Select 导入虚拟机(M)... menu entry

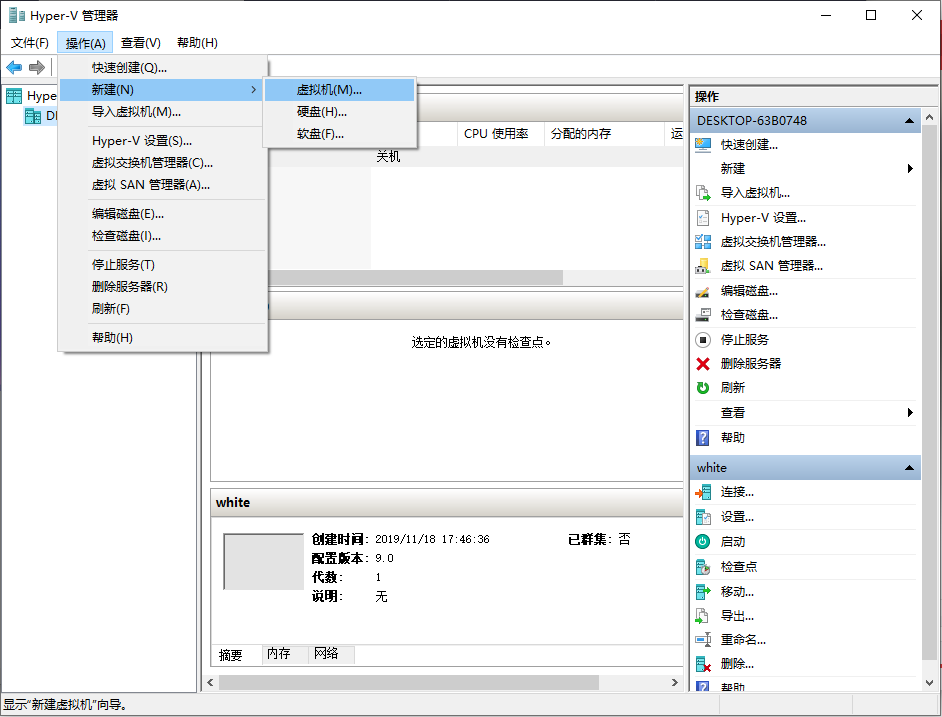pyautogui.click(x=161, y=112)
